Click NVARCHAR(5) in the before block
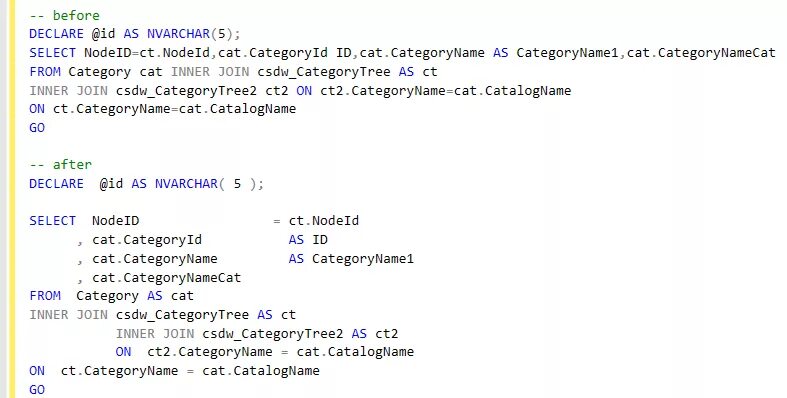This screenshot has width=787, height=398. (x=193, y=34)
